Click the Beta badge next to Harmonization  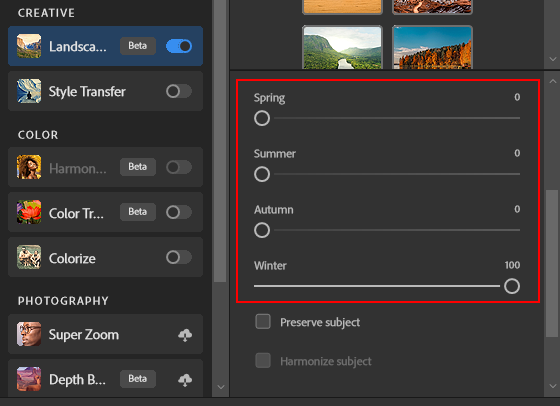pos(138,167)
